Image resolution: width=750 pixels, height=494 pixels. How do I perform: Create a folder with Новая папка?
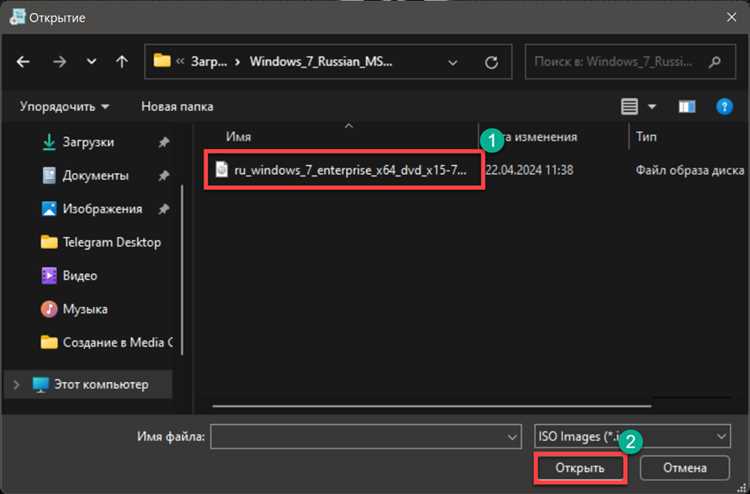point(177,106)
